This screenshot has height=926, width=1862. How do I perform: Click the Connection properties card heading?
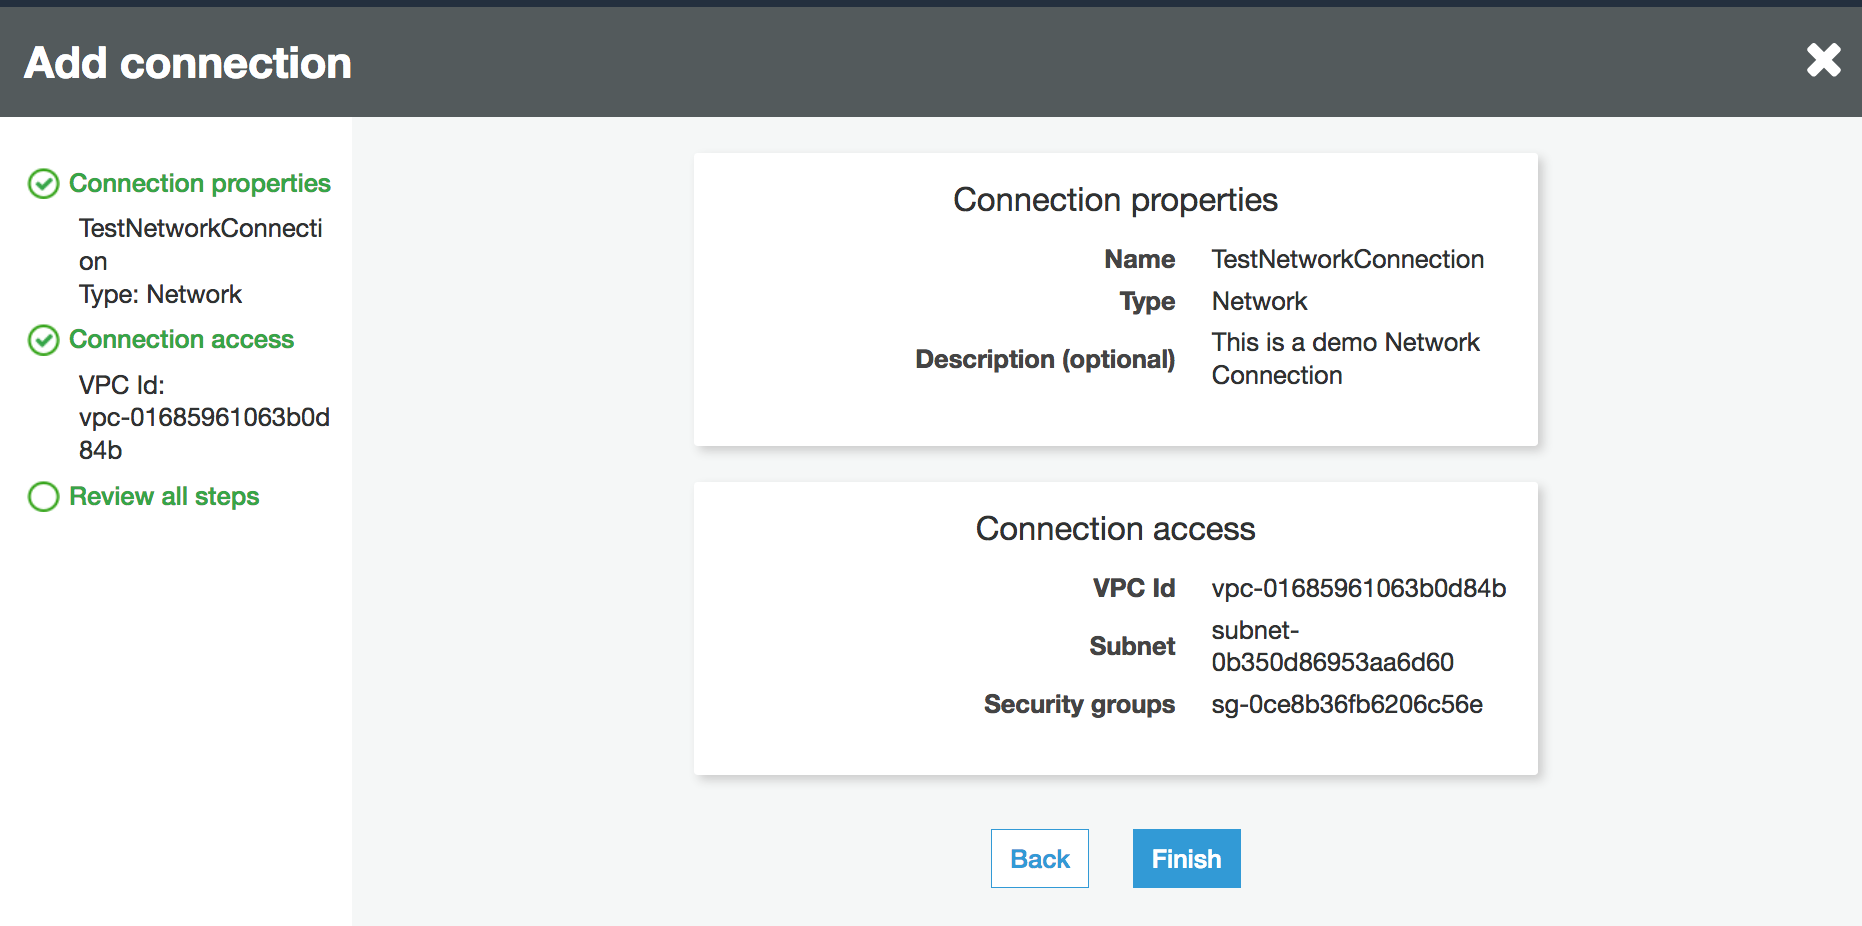[x=1115, y=200]
